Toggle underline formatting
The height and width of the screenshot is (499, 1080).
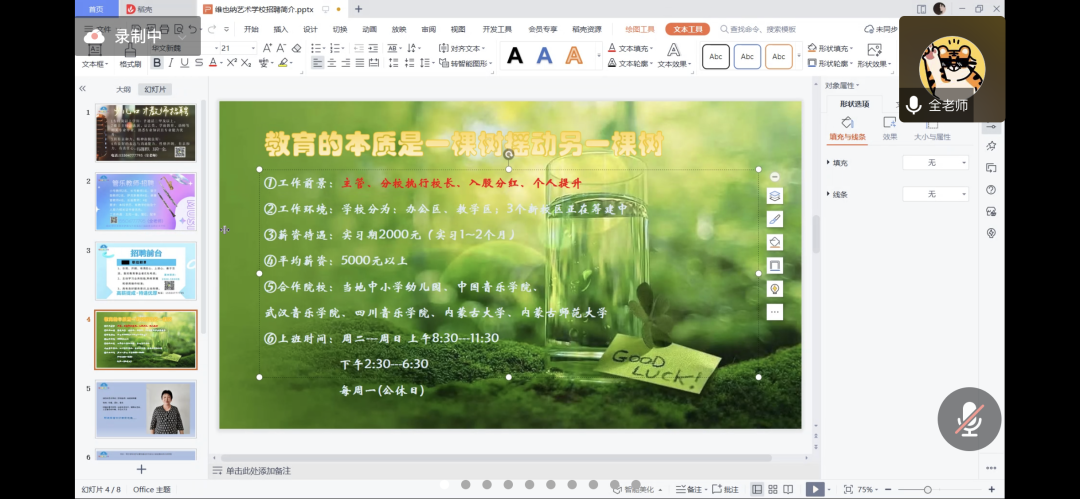pyautogui.click(x=185, y=63)
